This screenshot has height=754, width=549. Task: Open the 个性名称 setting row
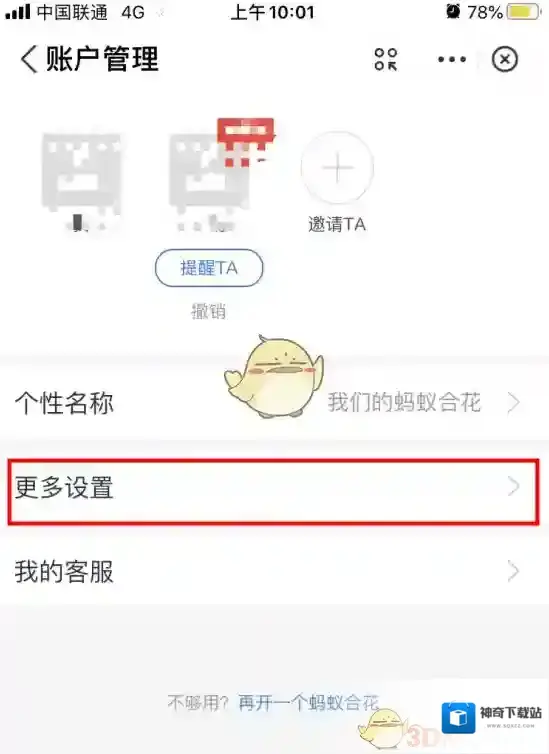coord(274,402)
